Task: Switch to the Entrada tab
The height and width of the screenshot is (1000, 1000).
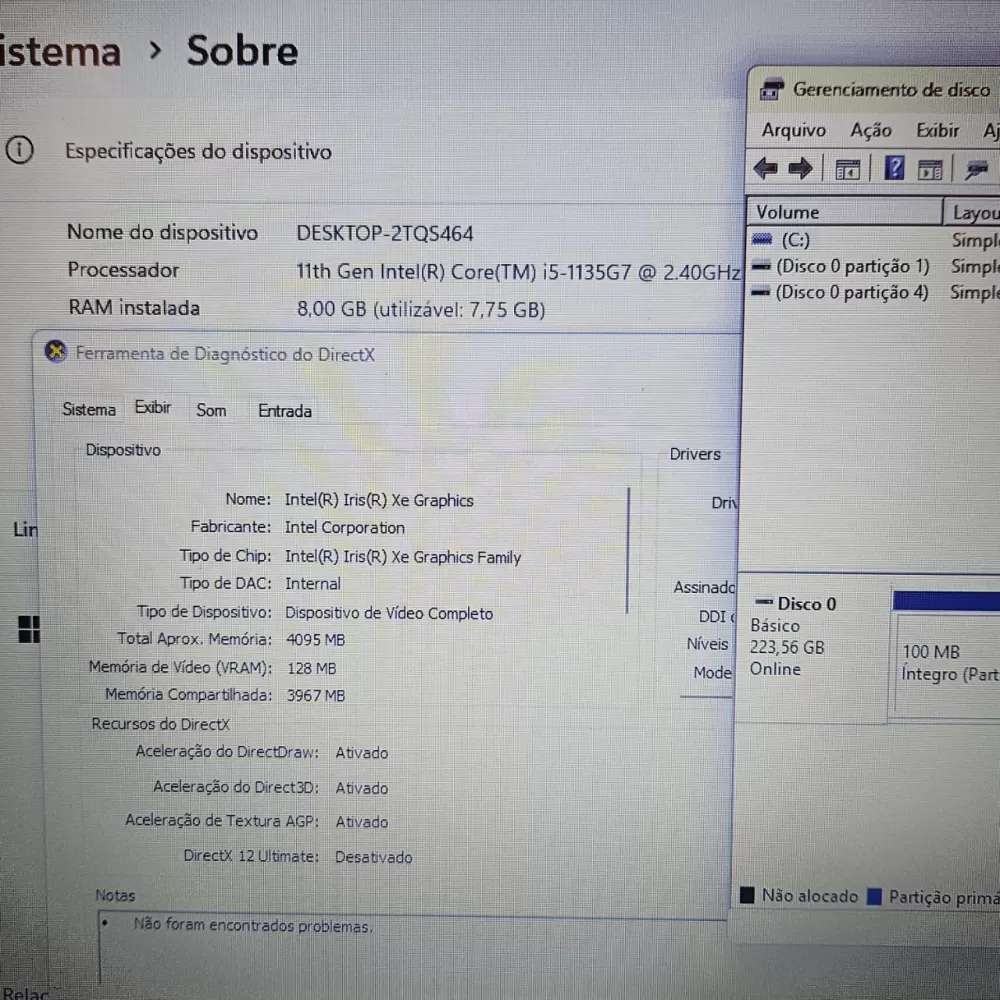Action: point(285,411)
